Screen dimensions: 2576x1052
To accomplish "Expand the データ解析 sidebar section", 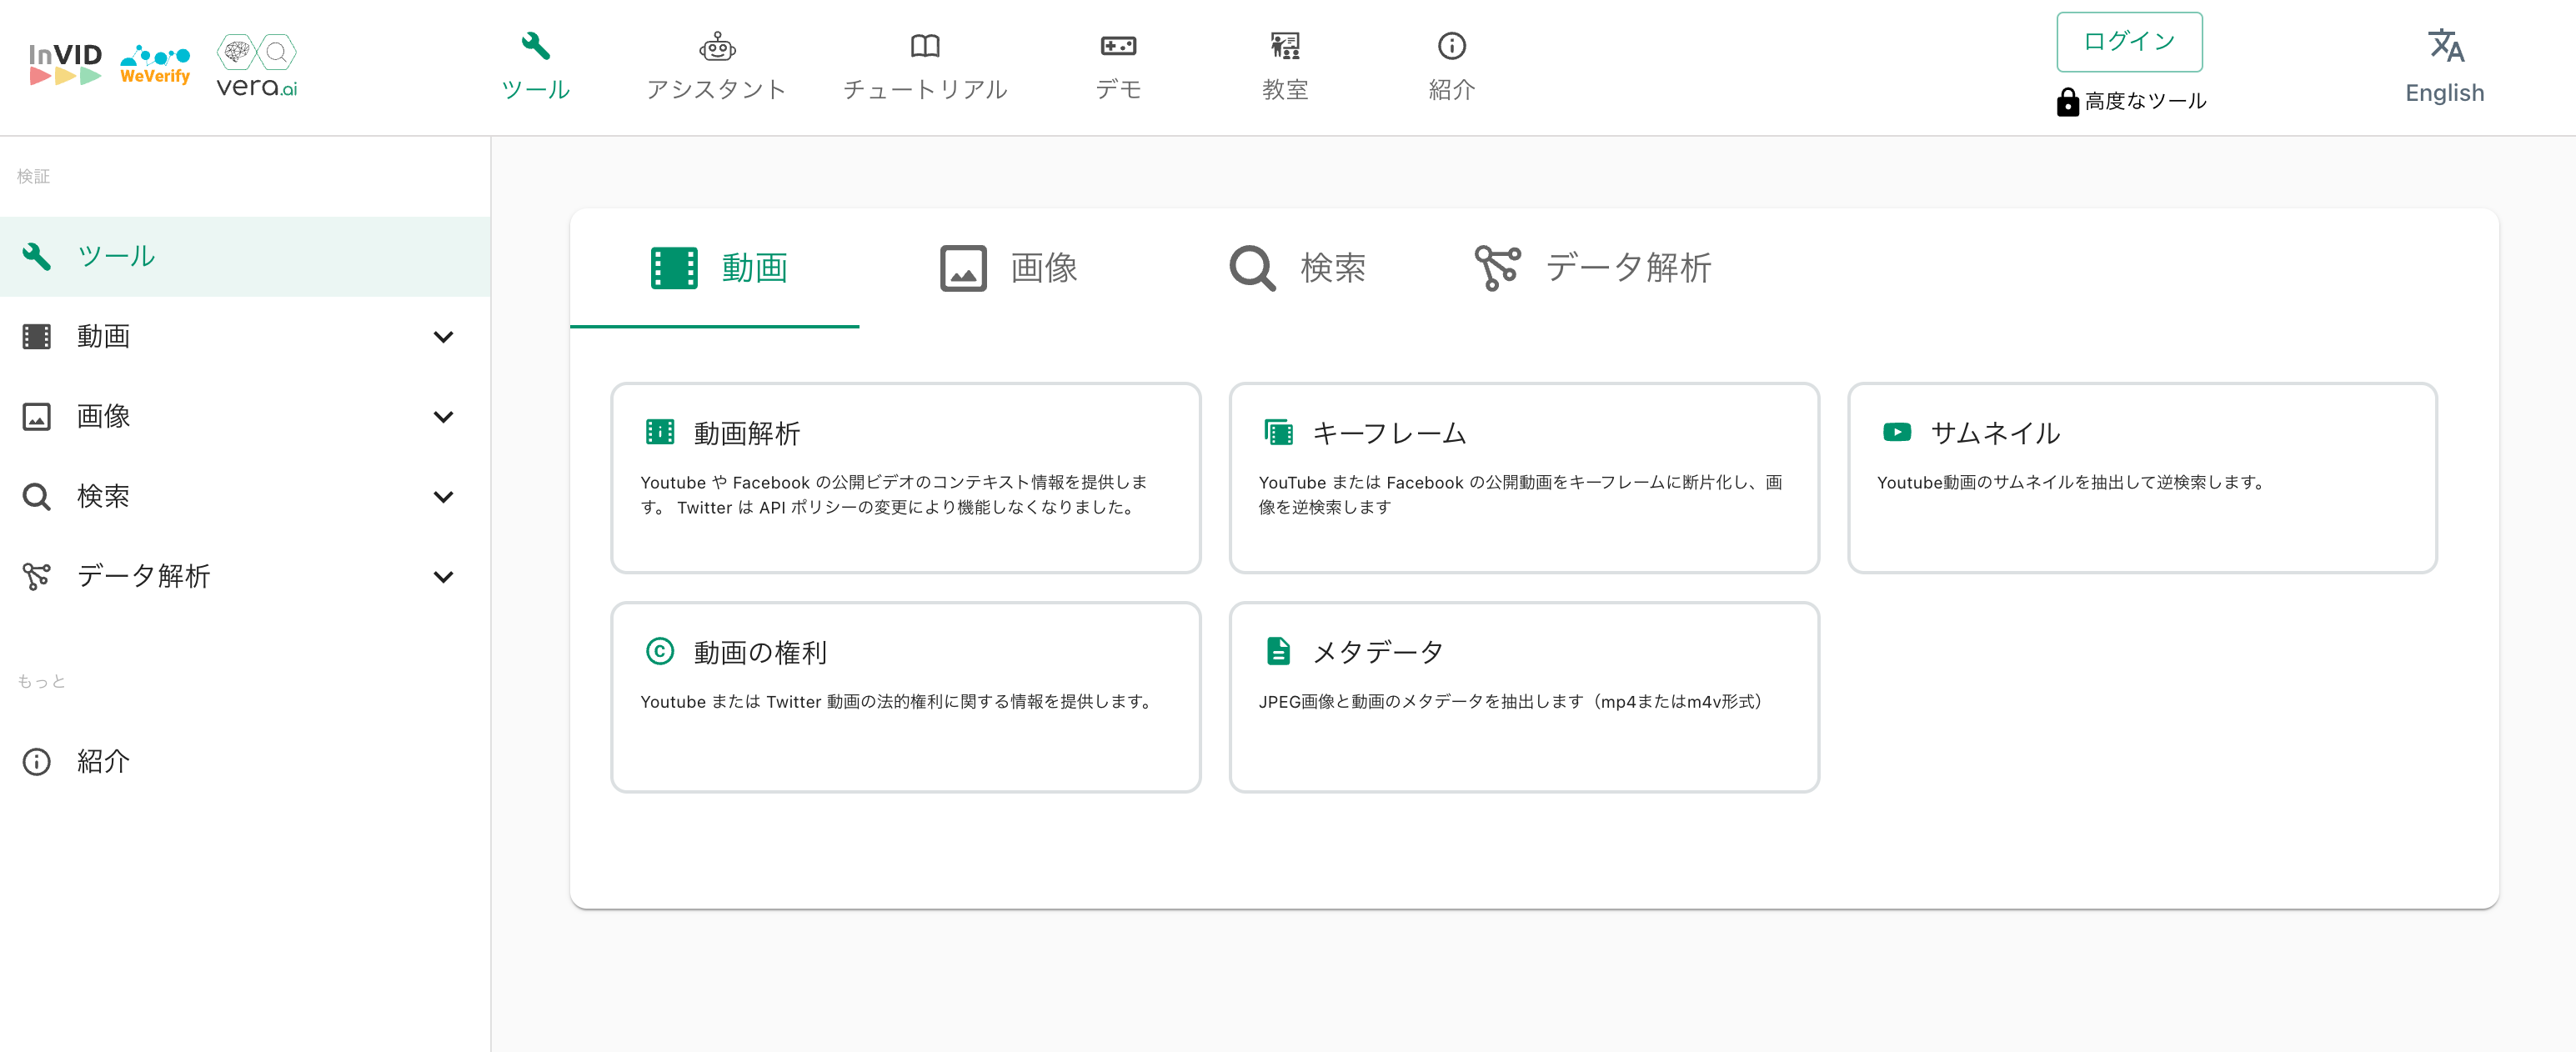I will (443, 577).
